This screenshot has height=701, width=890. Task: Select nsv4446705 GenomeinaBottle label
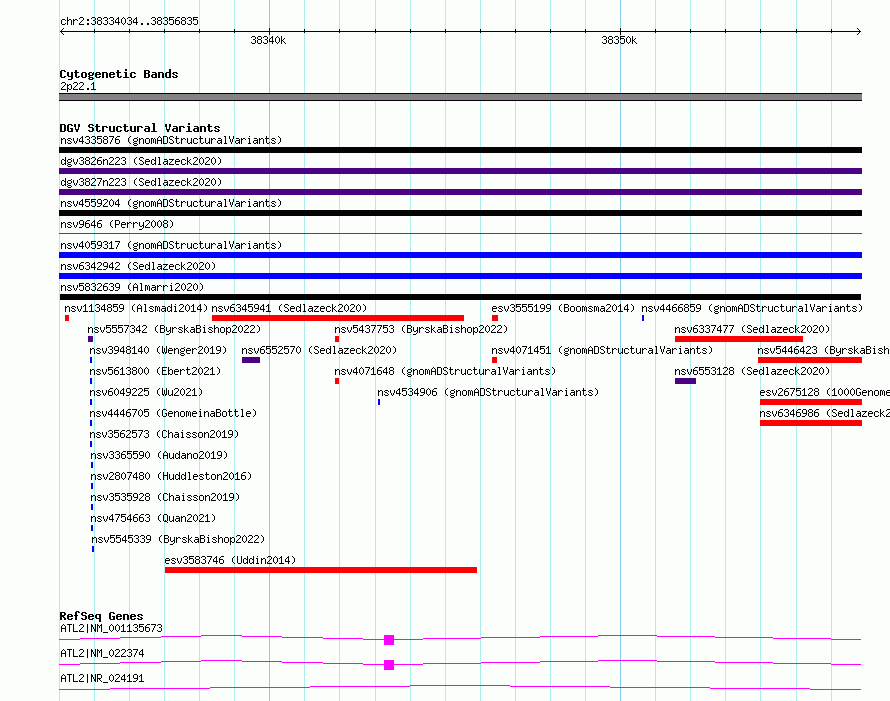(x=173, y=413)
